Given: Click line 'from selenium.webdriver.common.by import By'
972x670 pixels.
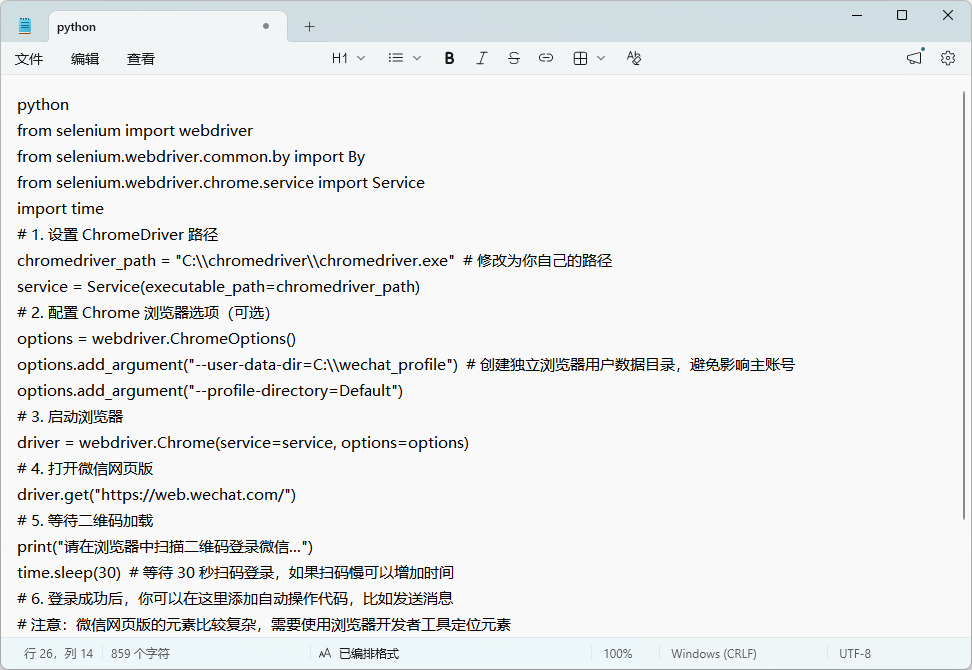Looking at the screenshot, I should 191,157.
